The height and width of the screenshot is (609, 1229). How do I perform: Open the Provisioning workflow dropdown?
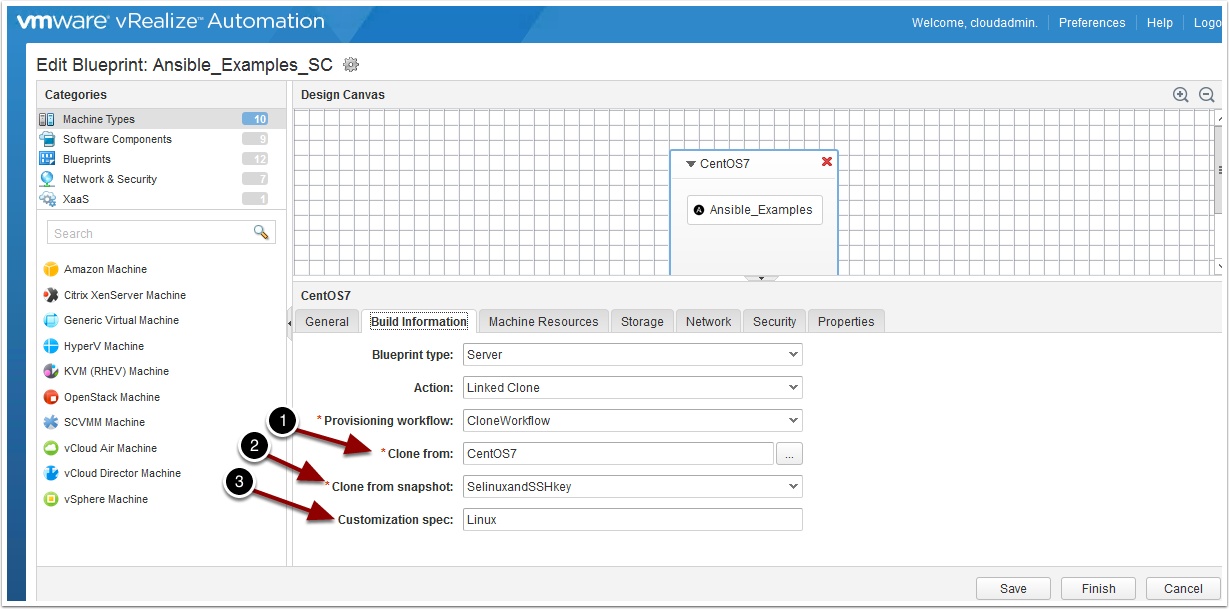click(632, 420)
